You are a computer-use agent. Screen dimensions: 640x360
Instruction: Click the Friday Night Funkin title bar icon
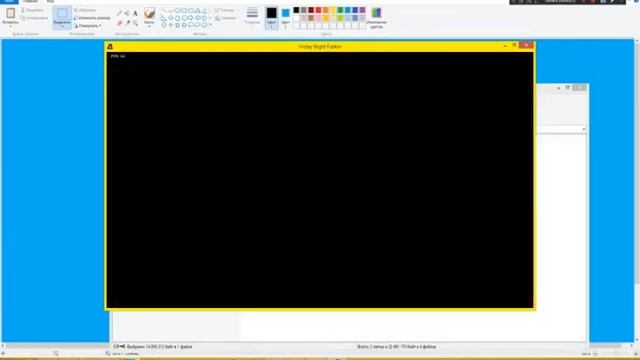(110, 47)
